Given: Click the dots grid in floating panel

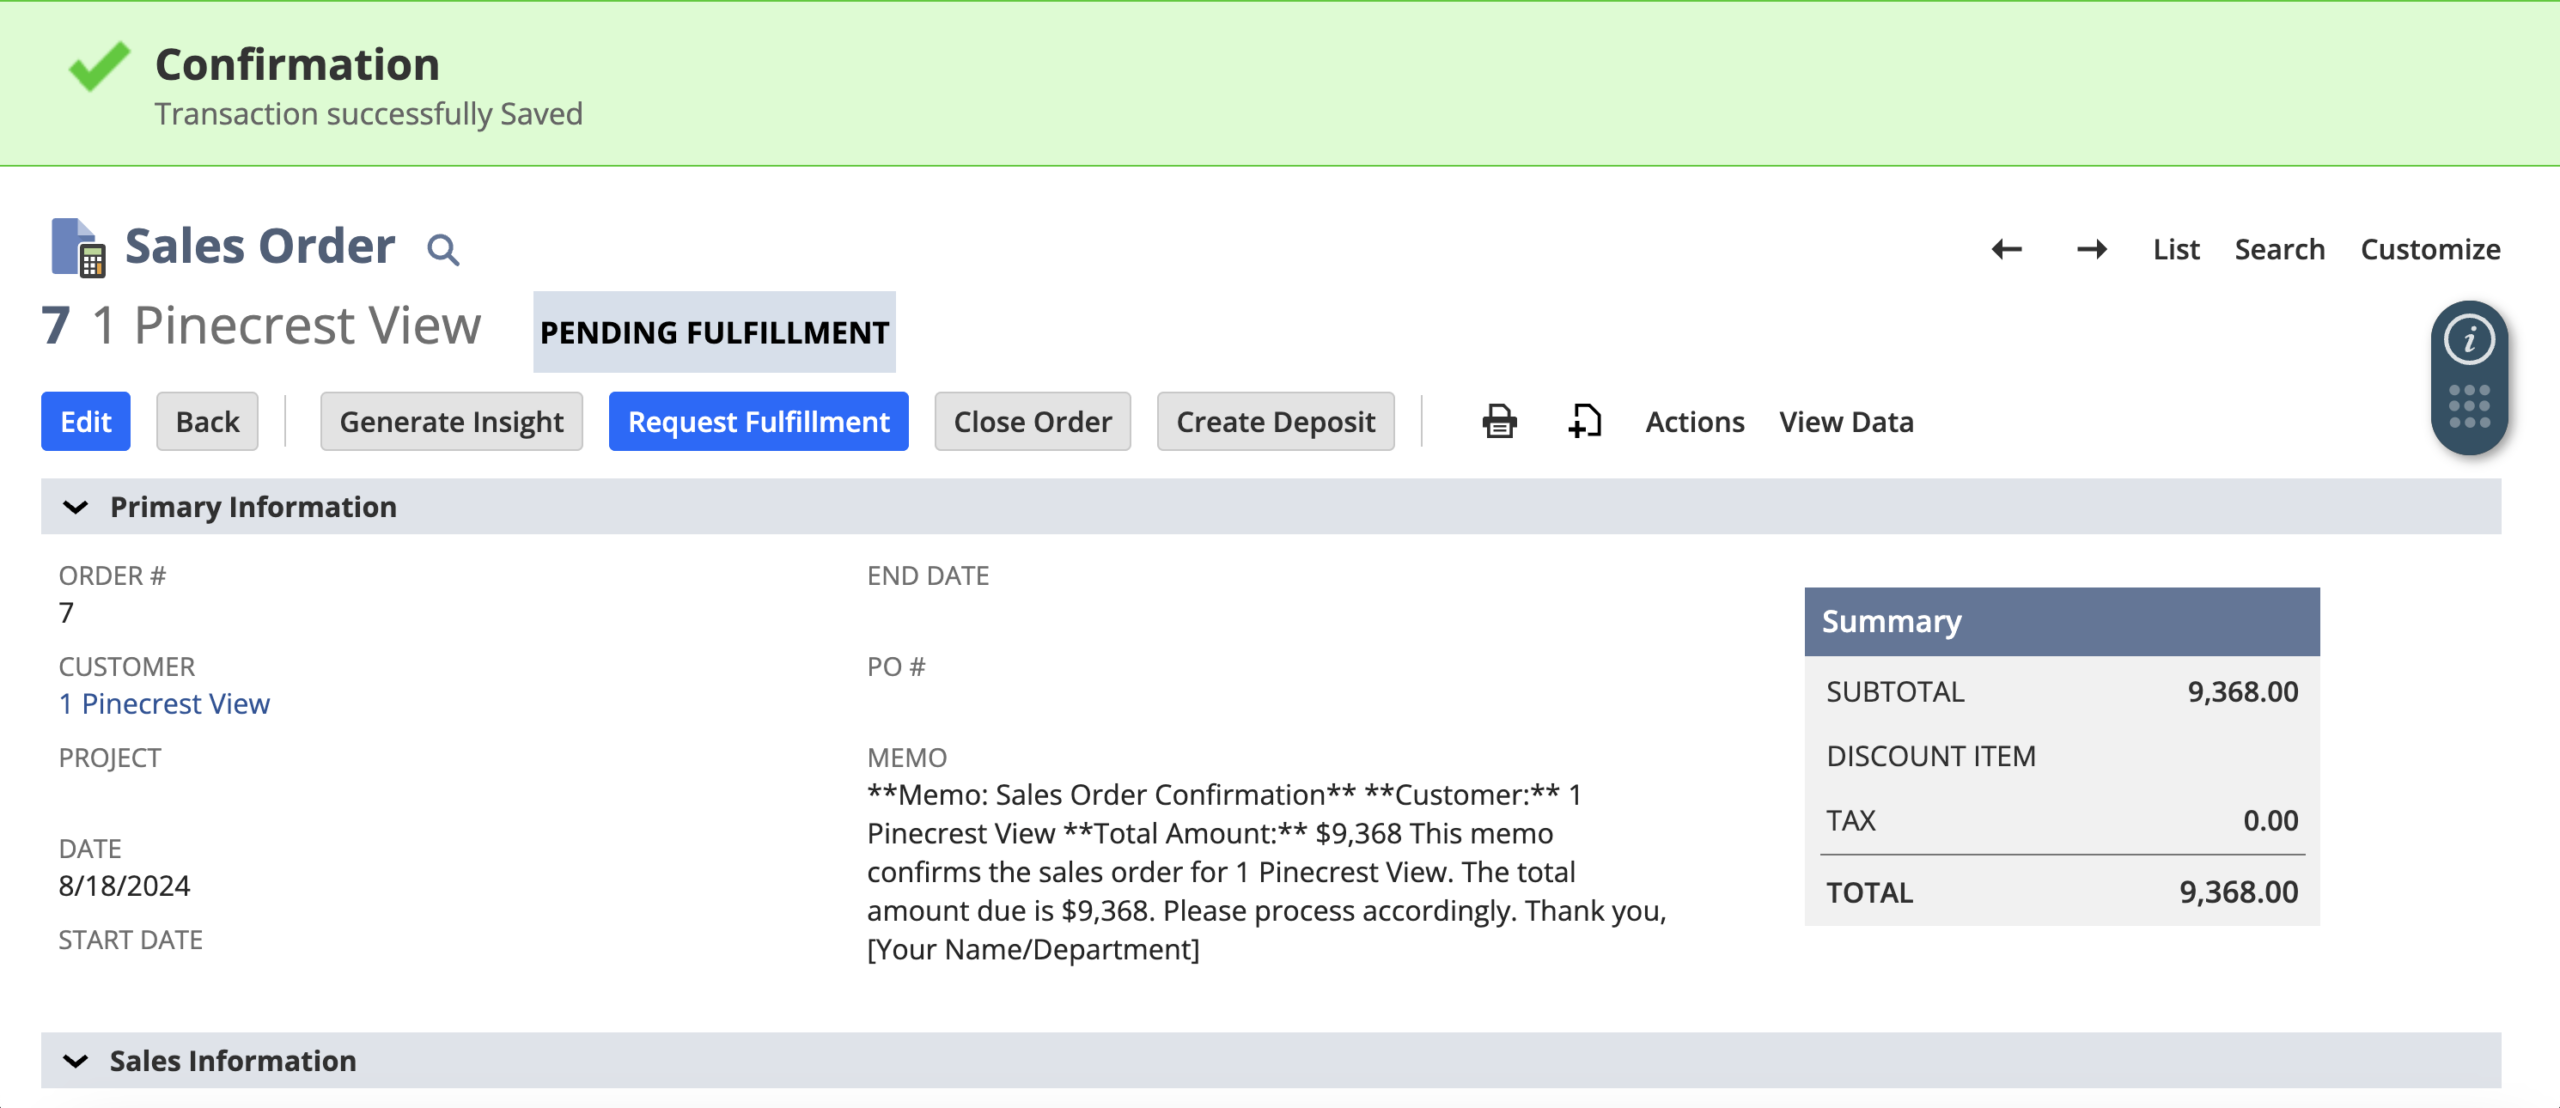Looking at the screenshot, I should (x=2469, y=407).
